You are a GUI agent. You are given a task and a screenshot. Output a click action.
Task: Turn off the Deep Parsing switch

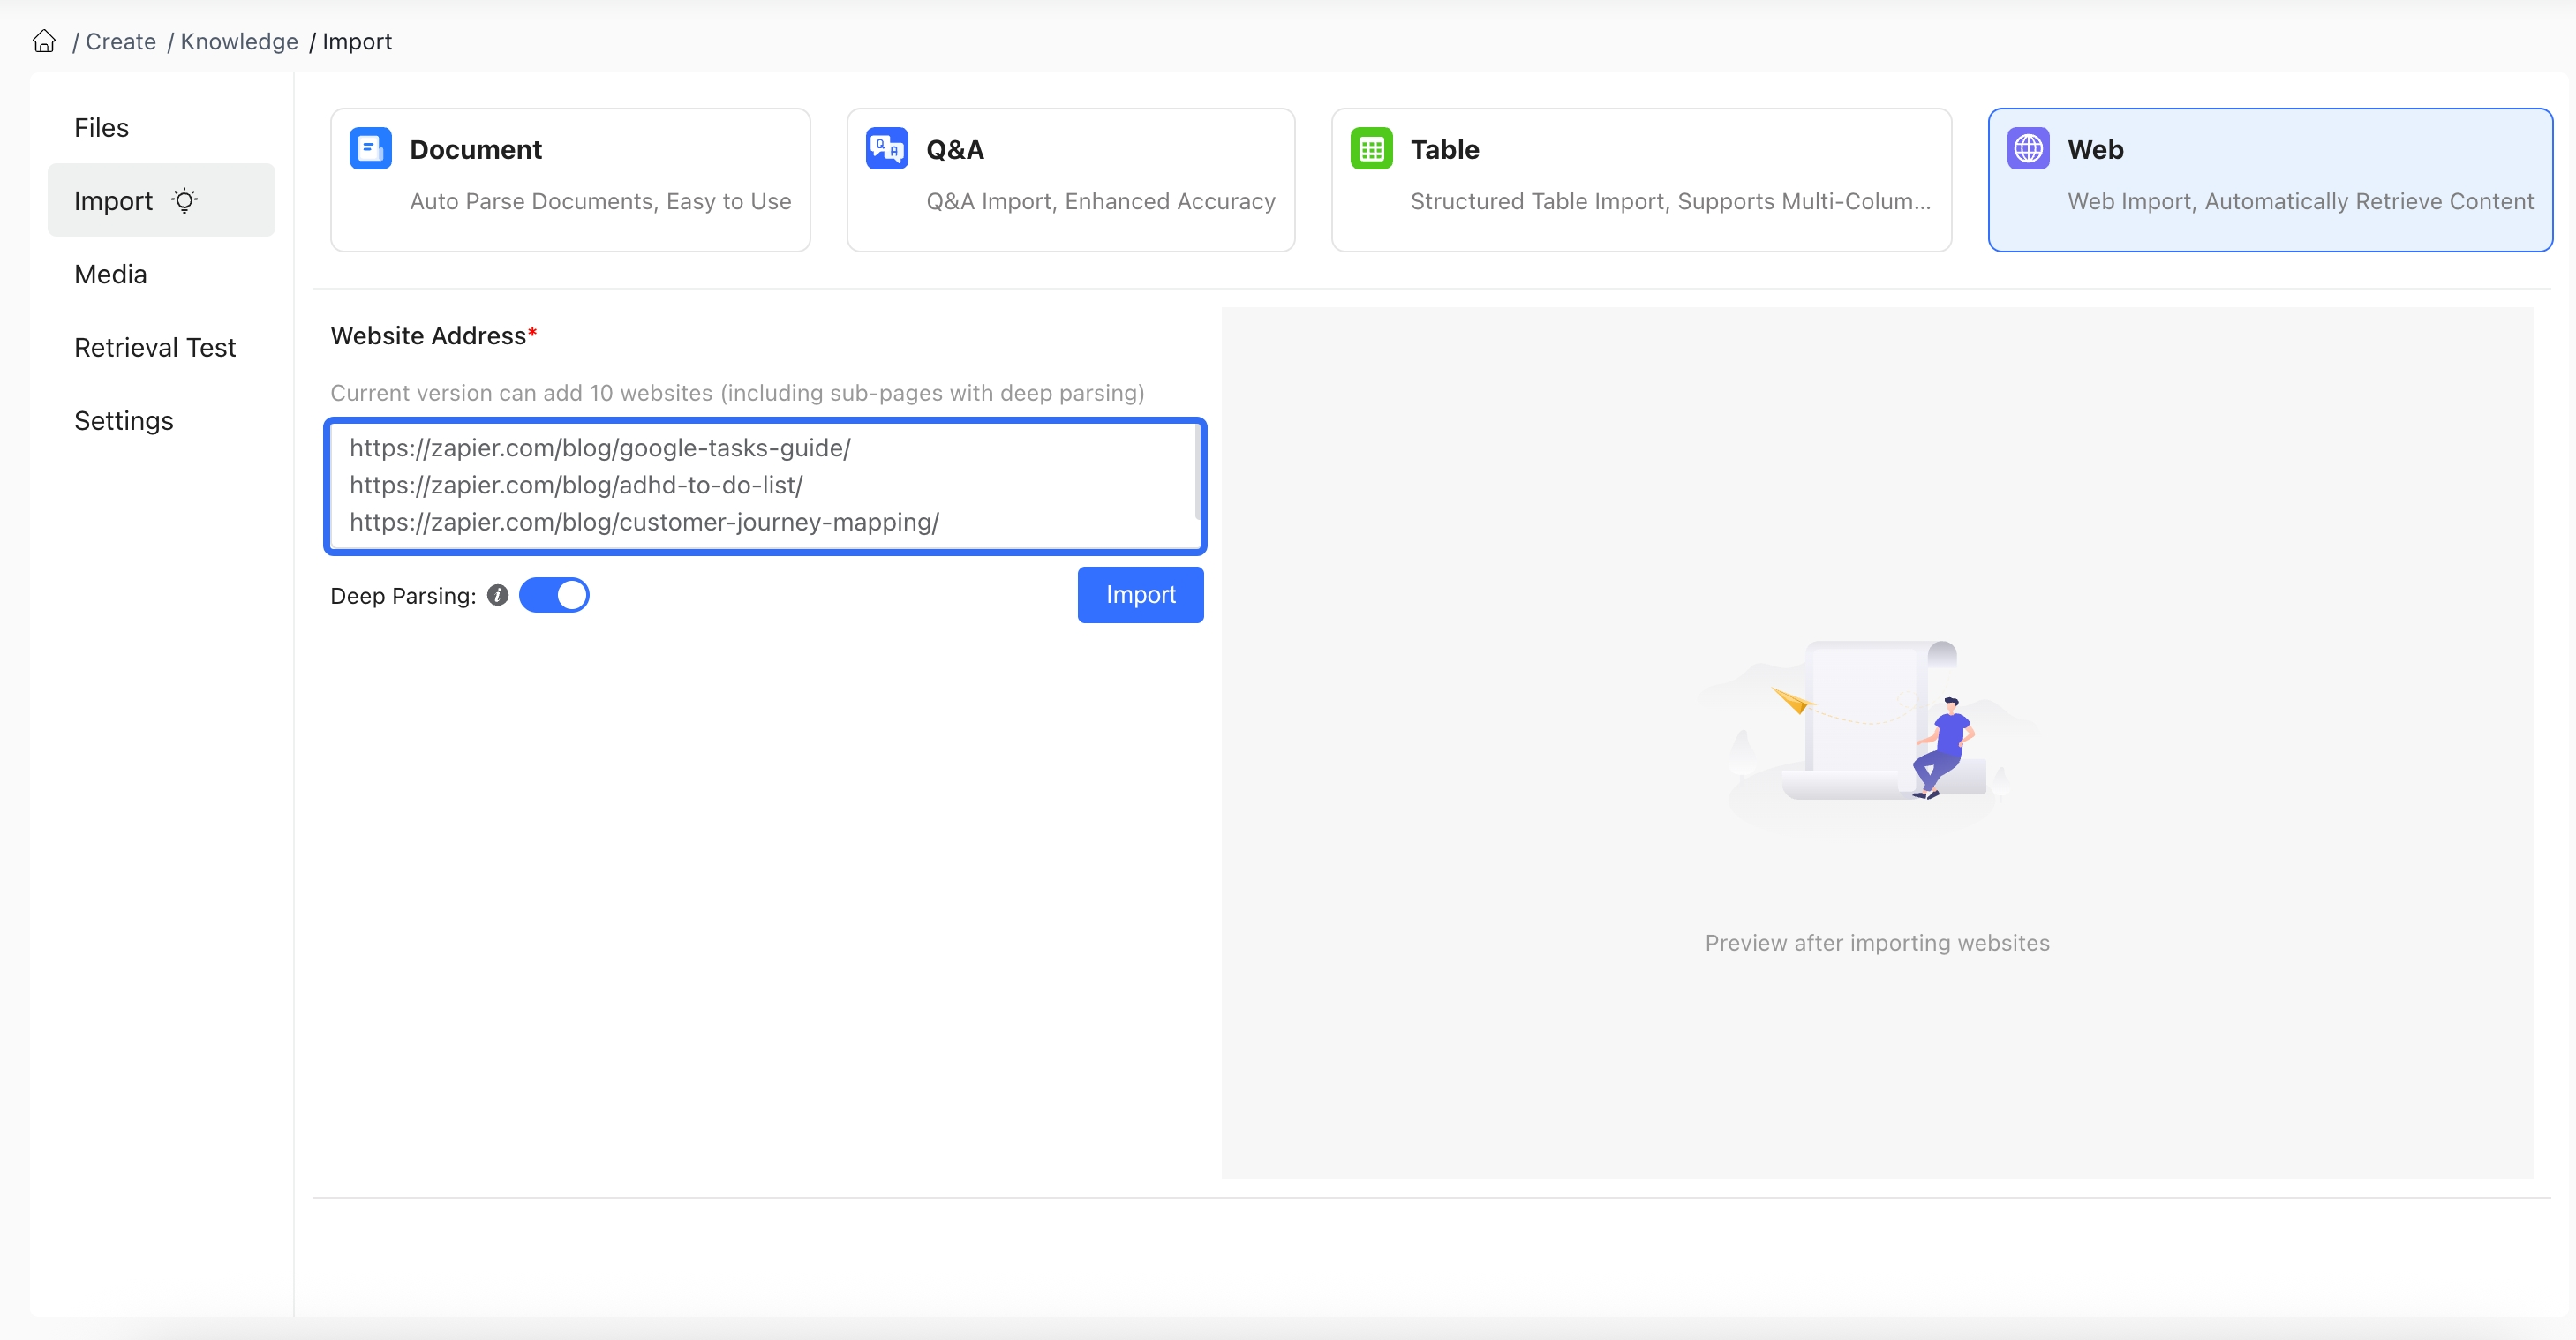pyautogui.click(x=554, y=595)
